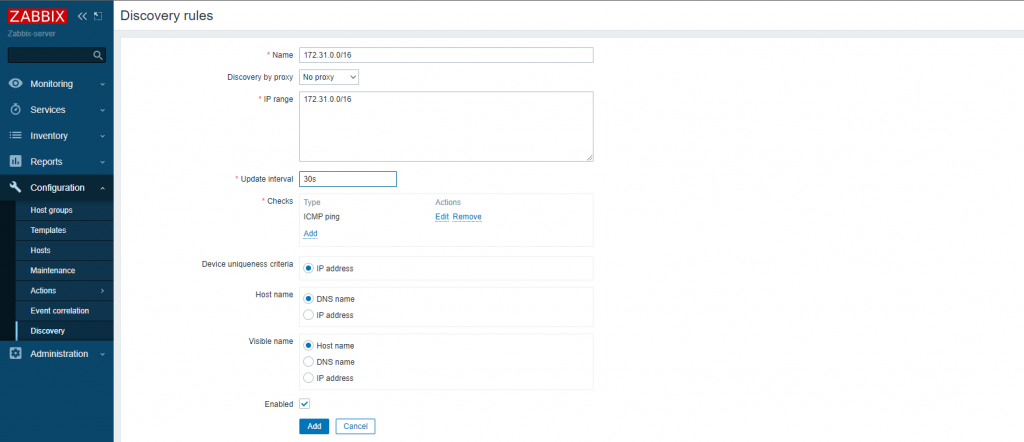Expand the Reports menu chevron
The height and width of the screenshot is (442, 1024).
103,162
